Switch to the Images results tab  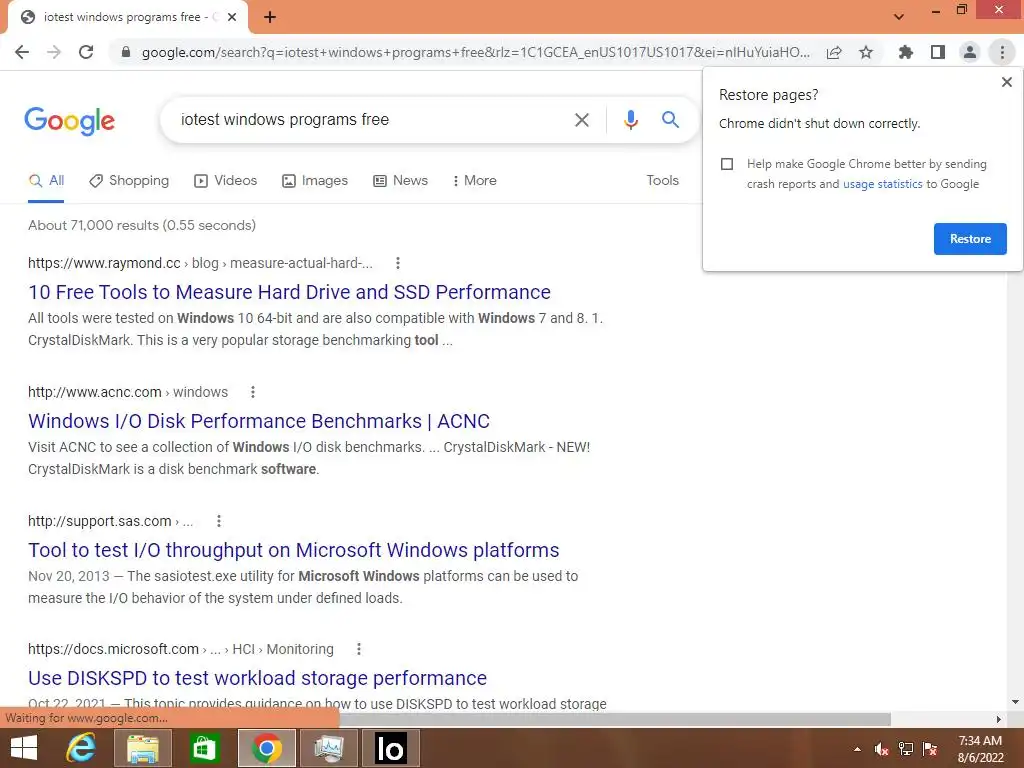(x=315, y=181)
